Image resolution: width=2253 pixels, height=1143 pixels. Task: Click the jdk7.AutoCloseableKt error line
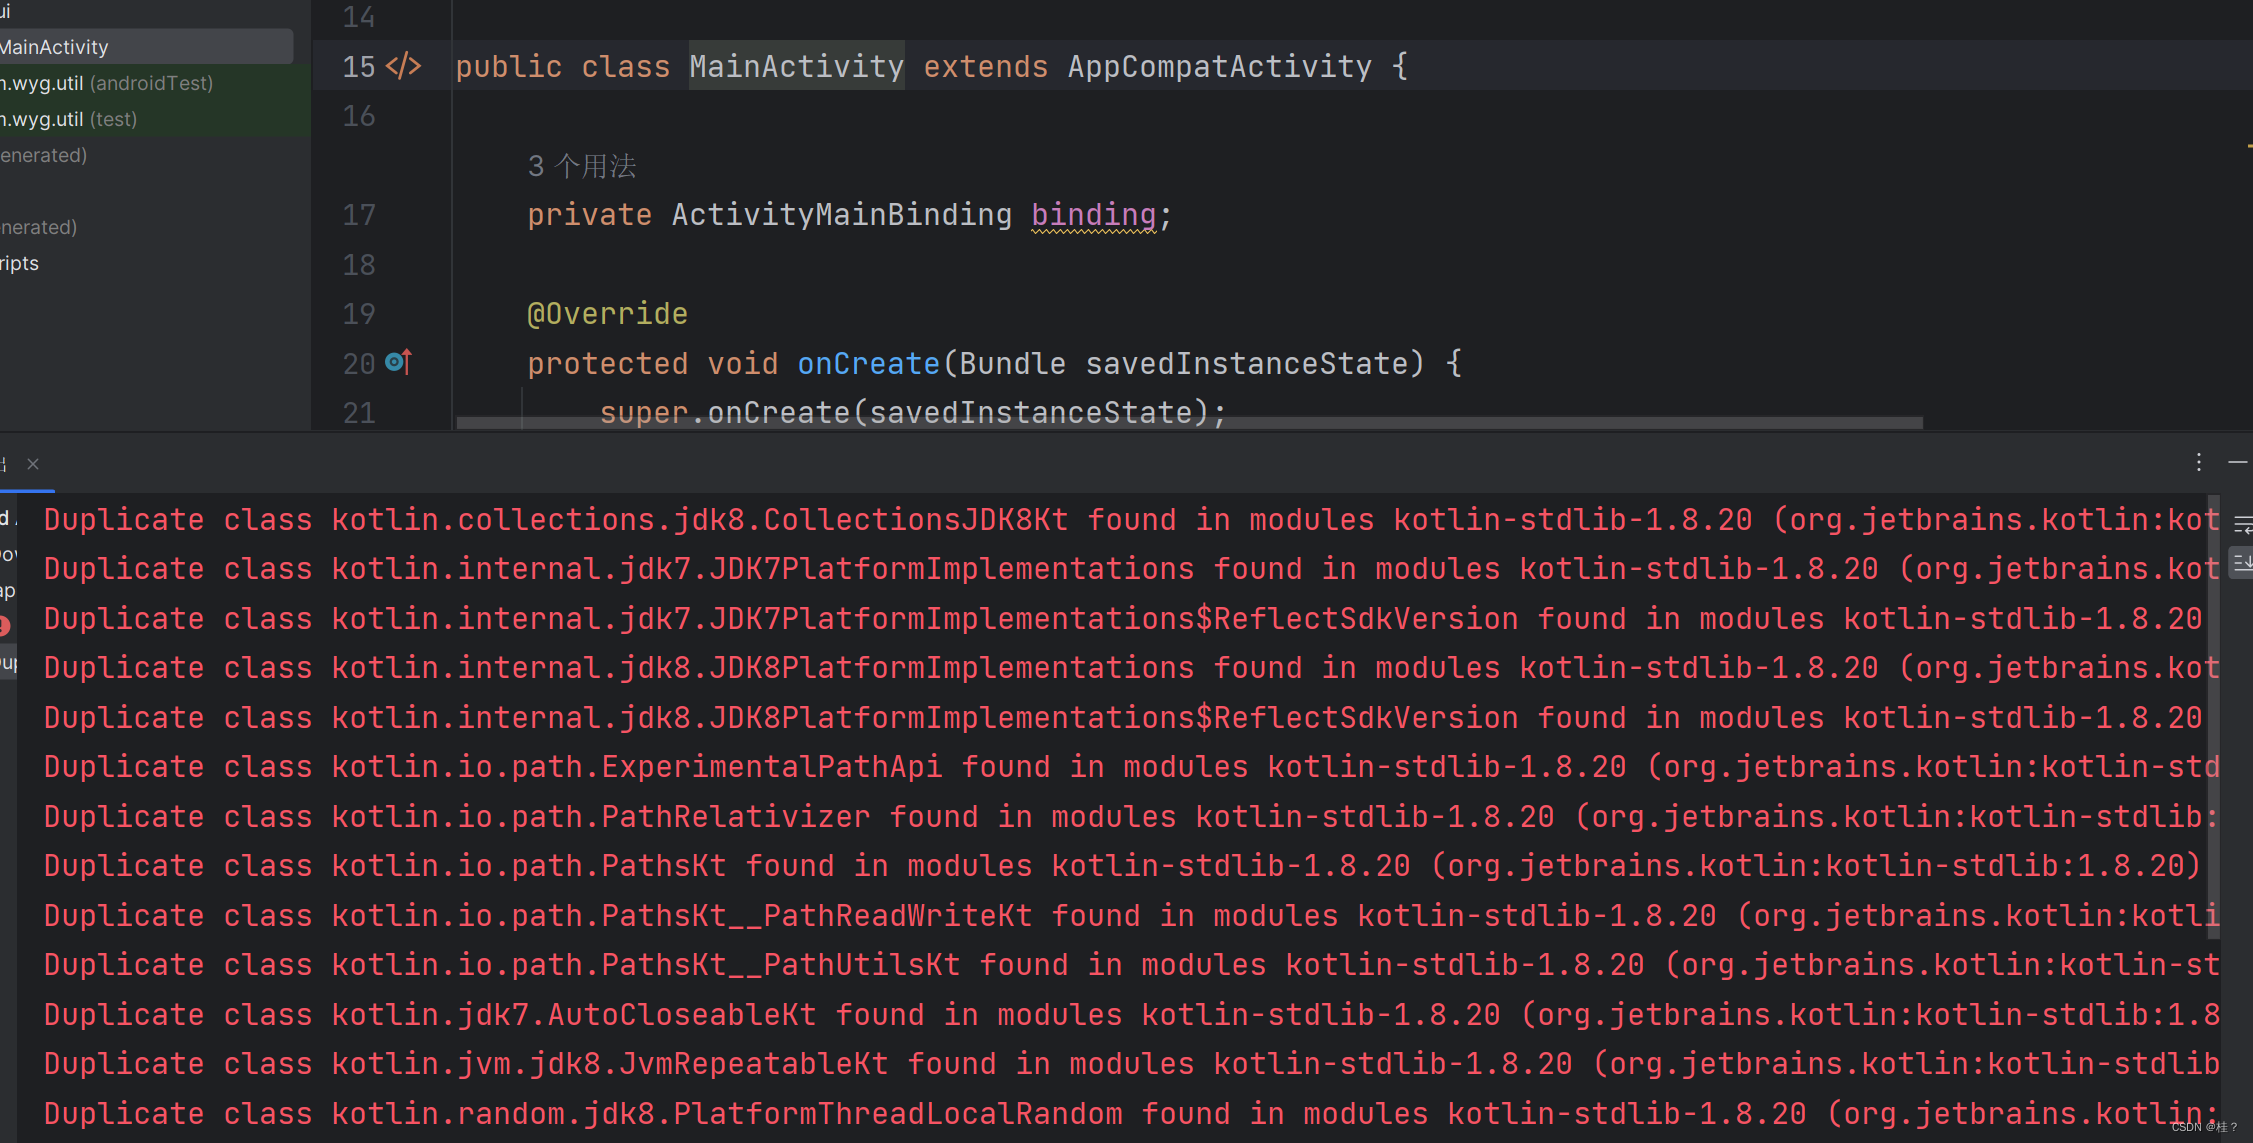1132,1015
